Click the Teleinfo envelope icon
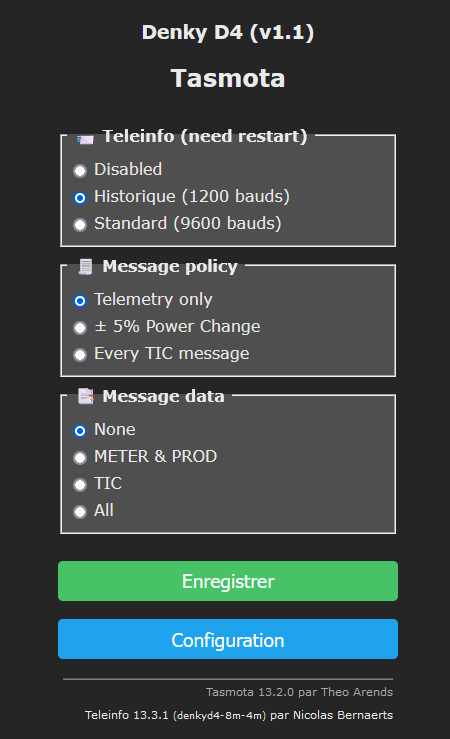The height and width of the screenshot is (739, 450). [85, 139]
